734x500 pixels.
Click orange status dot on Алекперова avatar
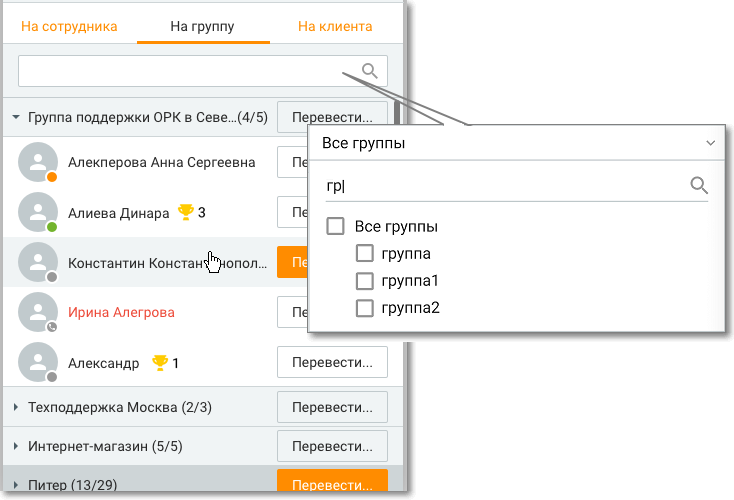(52, 176)
